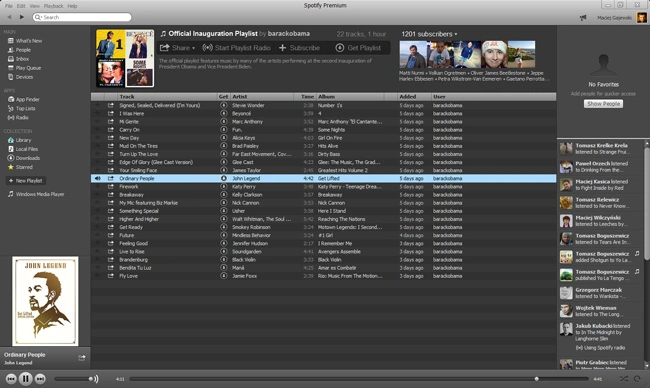Skip to previous track
Image resolution: width=650 pixels, height=388 pixels.
(x=11, y=378)
